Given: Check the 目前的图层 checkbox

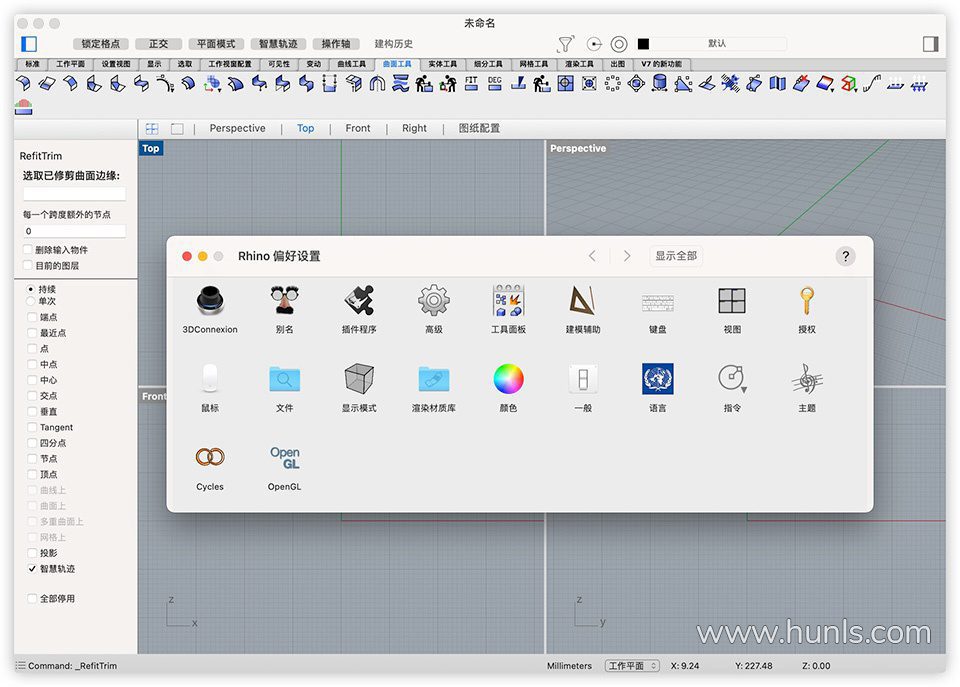Looking at the screenshot, I should click(27, 265).
